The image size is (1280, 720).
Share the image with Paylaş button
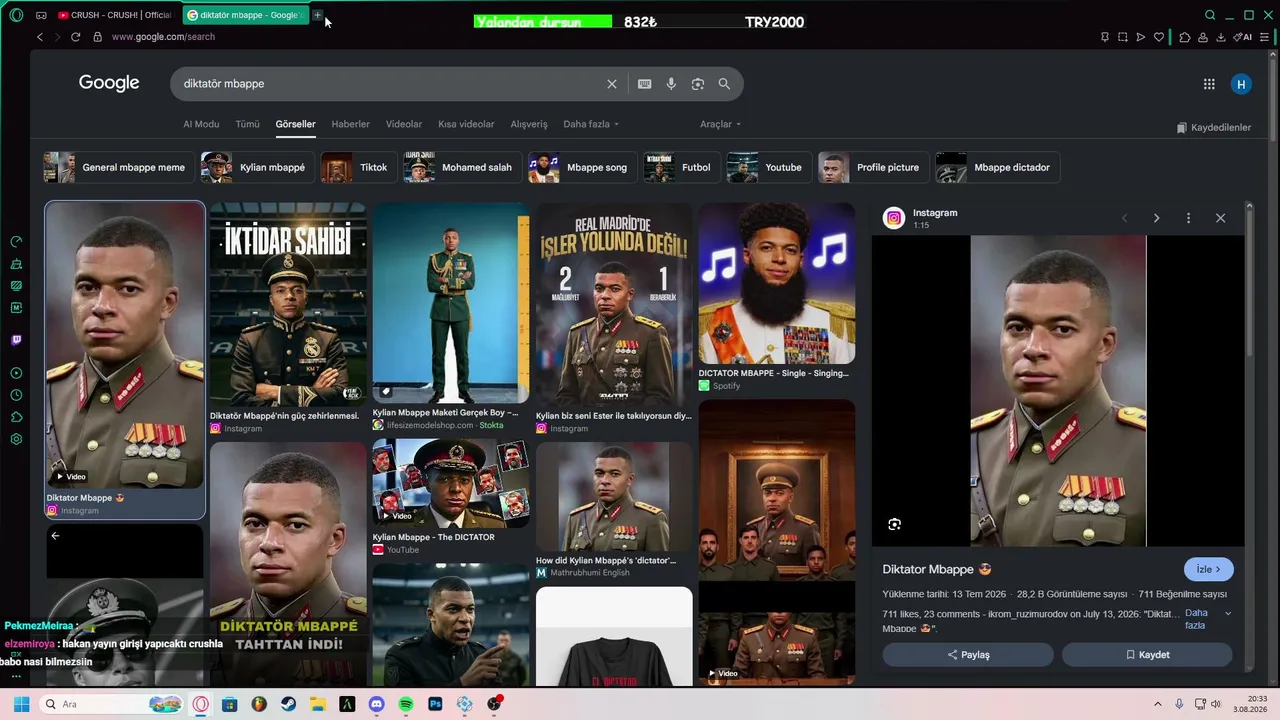point(968,655)
